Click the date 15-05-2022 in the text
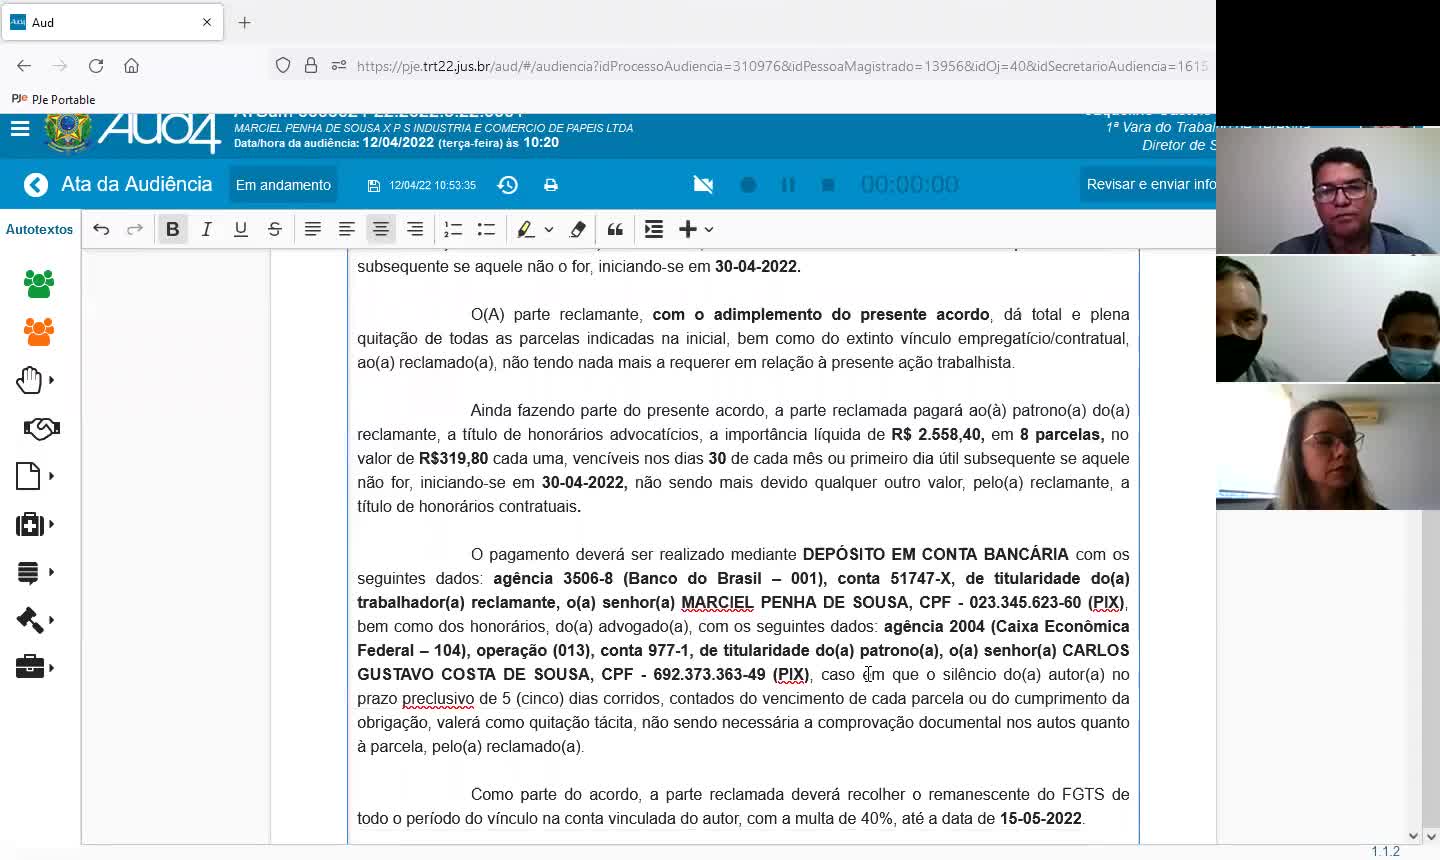 [x=1040, y=819]
